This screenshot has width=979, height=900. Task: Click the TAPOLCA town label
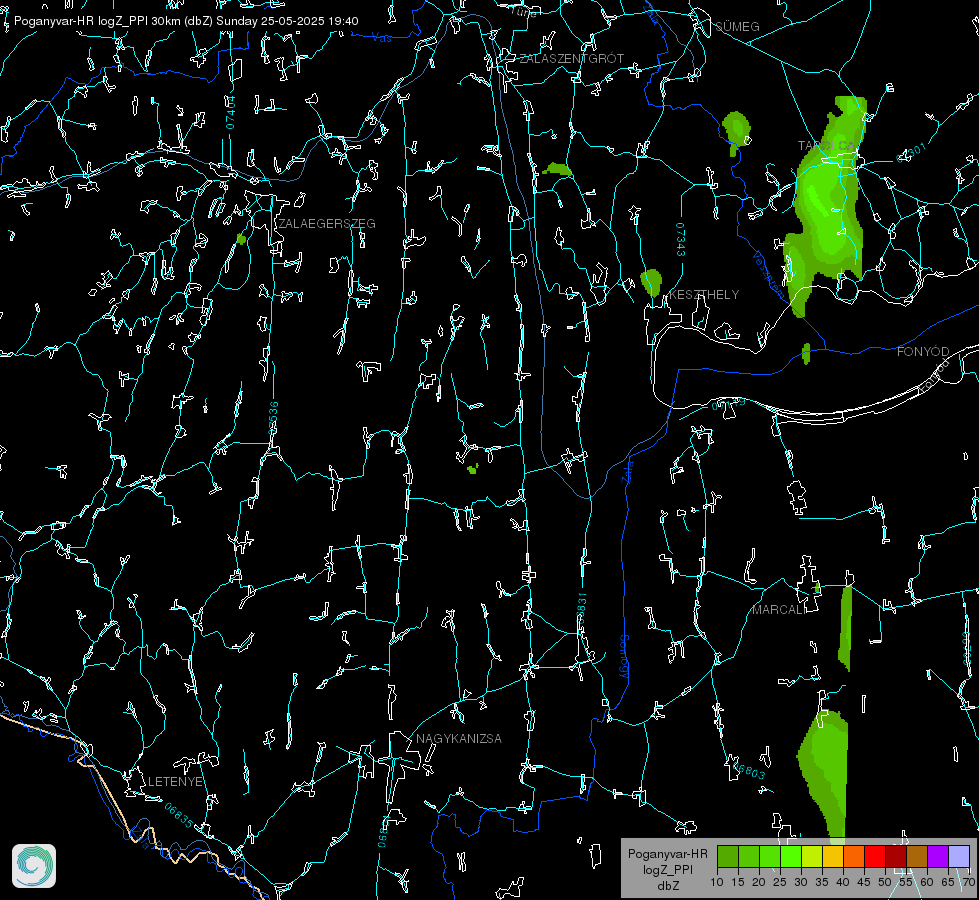pos(826,146)
